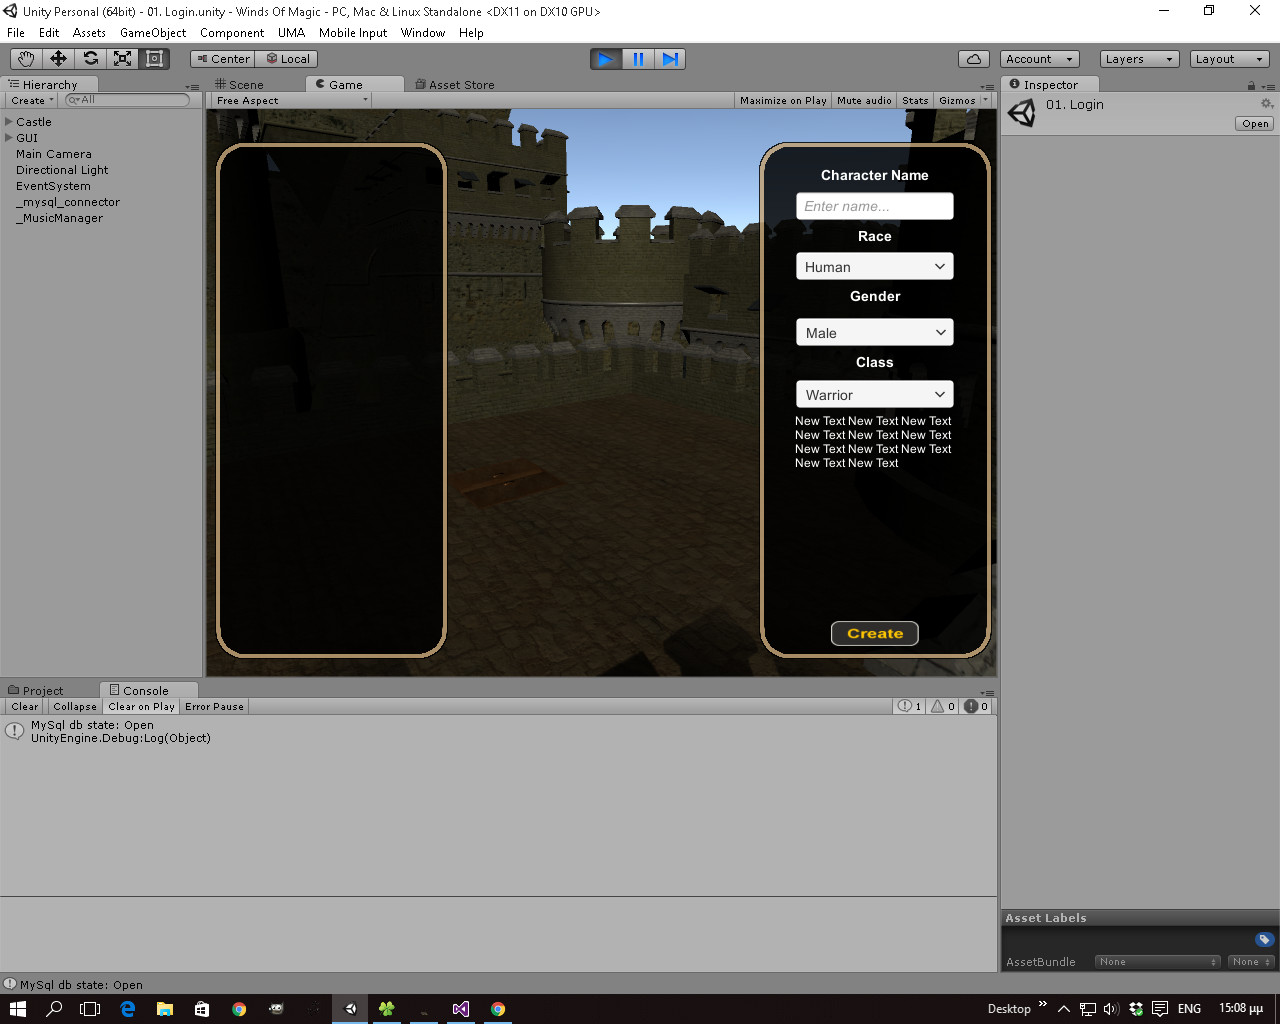Image resolution: width=1280 pixels, height=1024 pixels.
Task: Select the Hand tool in the toolbar
Action: 26,59
